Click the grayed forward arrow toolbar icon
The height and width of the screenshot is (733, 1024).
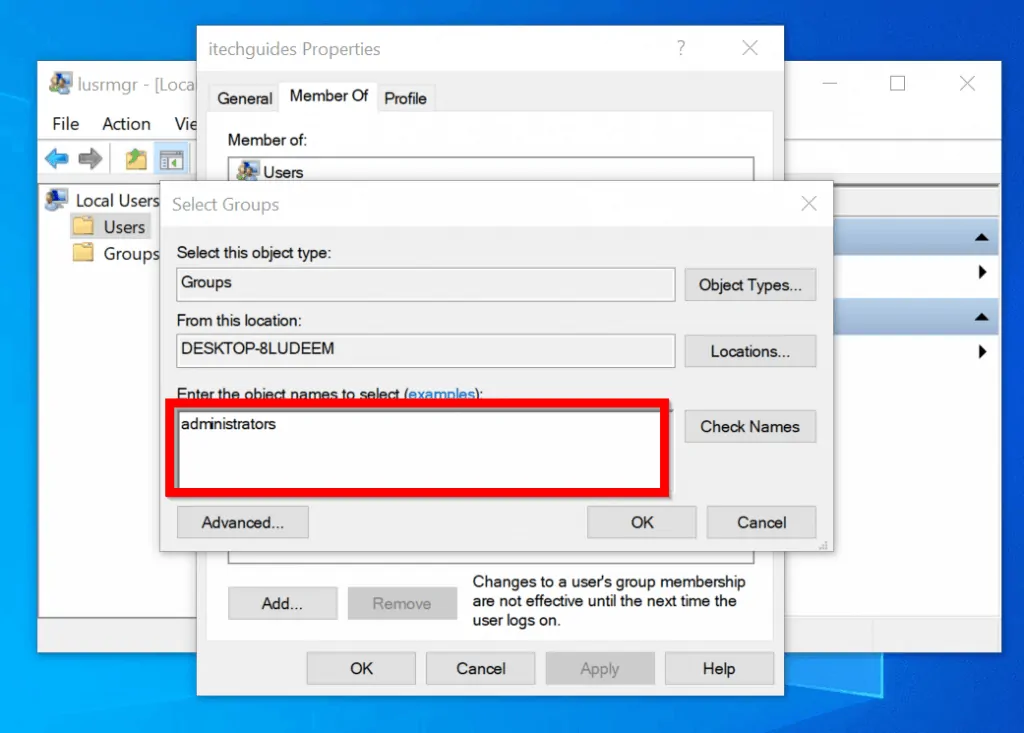point(89,158)
